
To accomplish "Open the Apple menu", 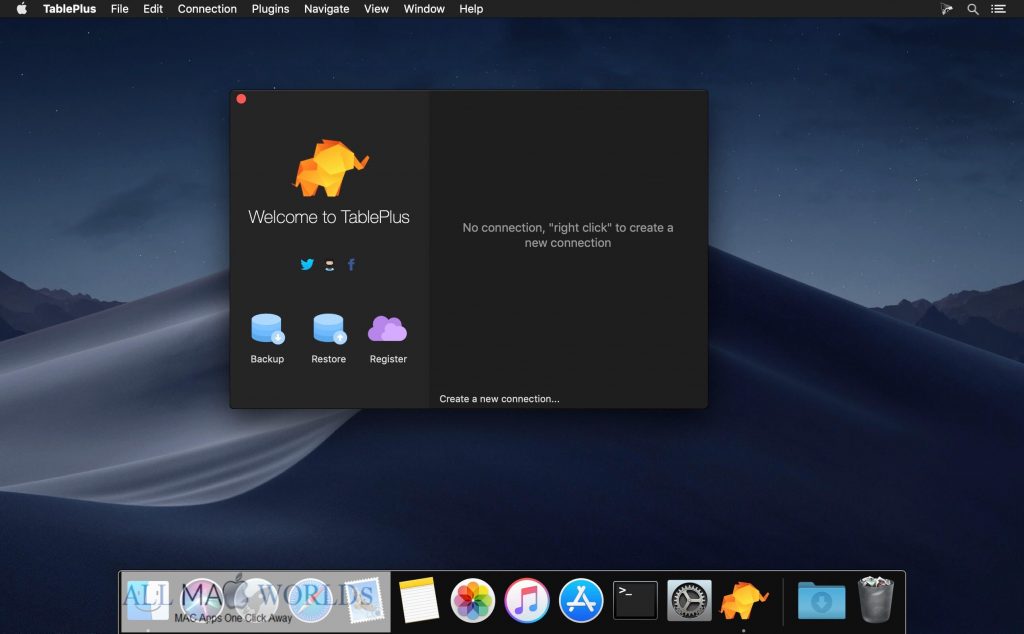I will point(22,8).
